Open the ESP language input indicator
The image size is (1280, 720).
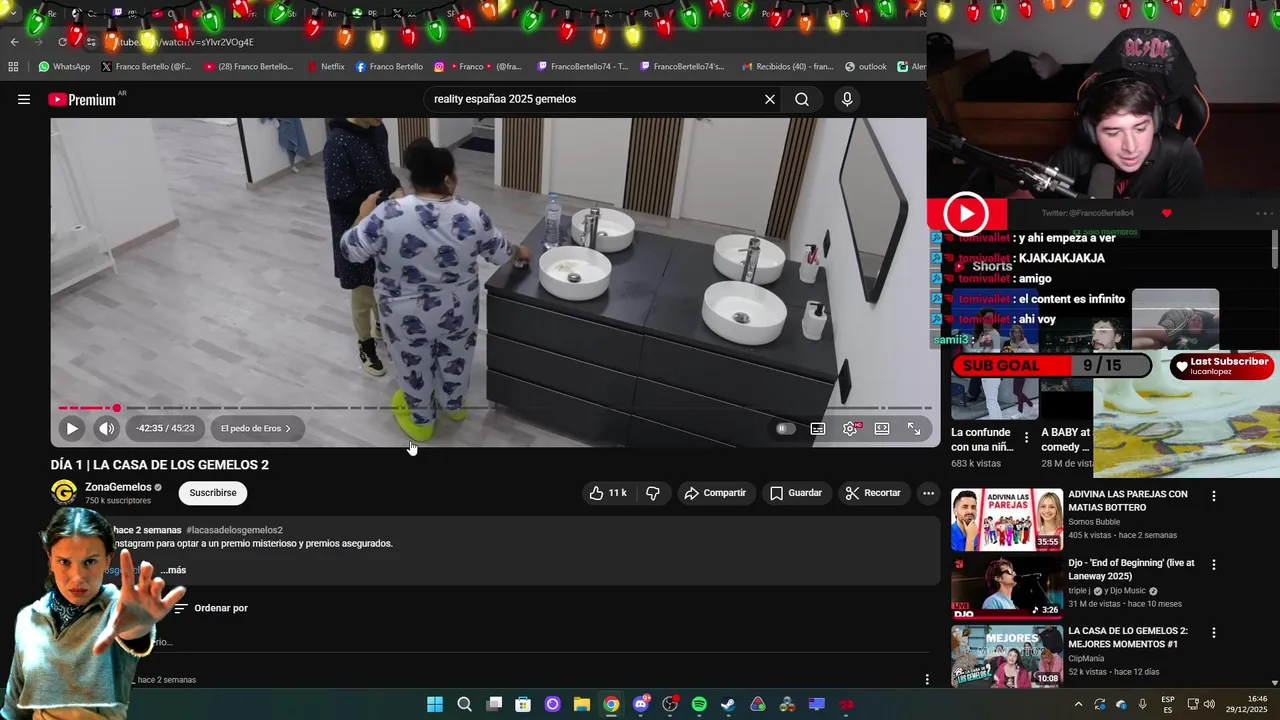click(1168, 705)
